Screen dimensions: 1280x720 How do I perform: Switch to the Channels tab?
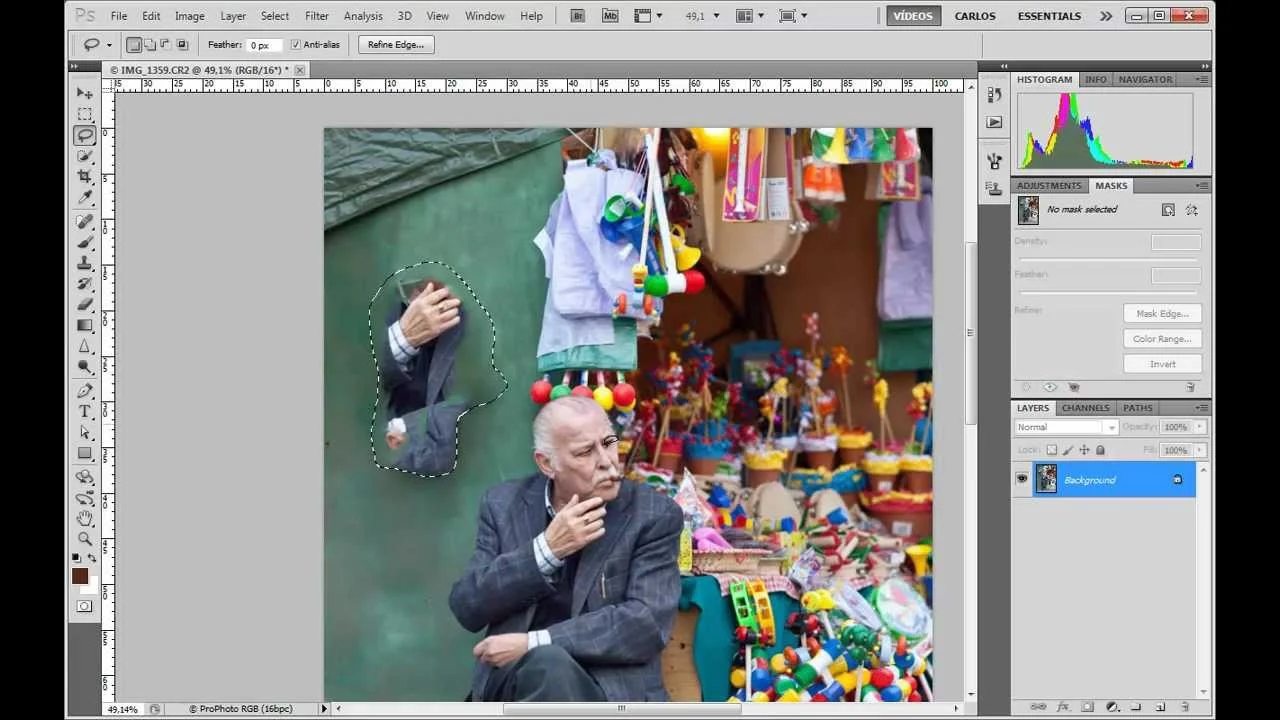point(1085,408)
